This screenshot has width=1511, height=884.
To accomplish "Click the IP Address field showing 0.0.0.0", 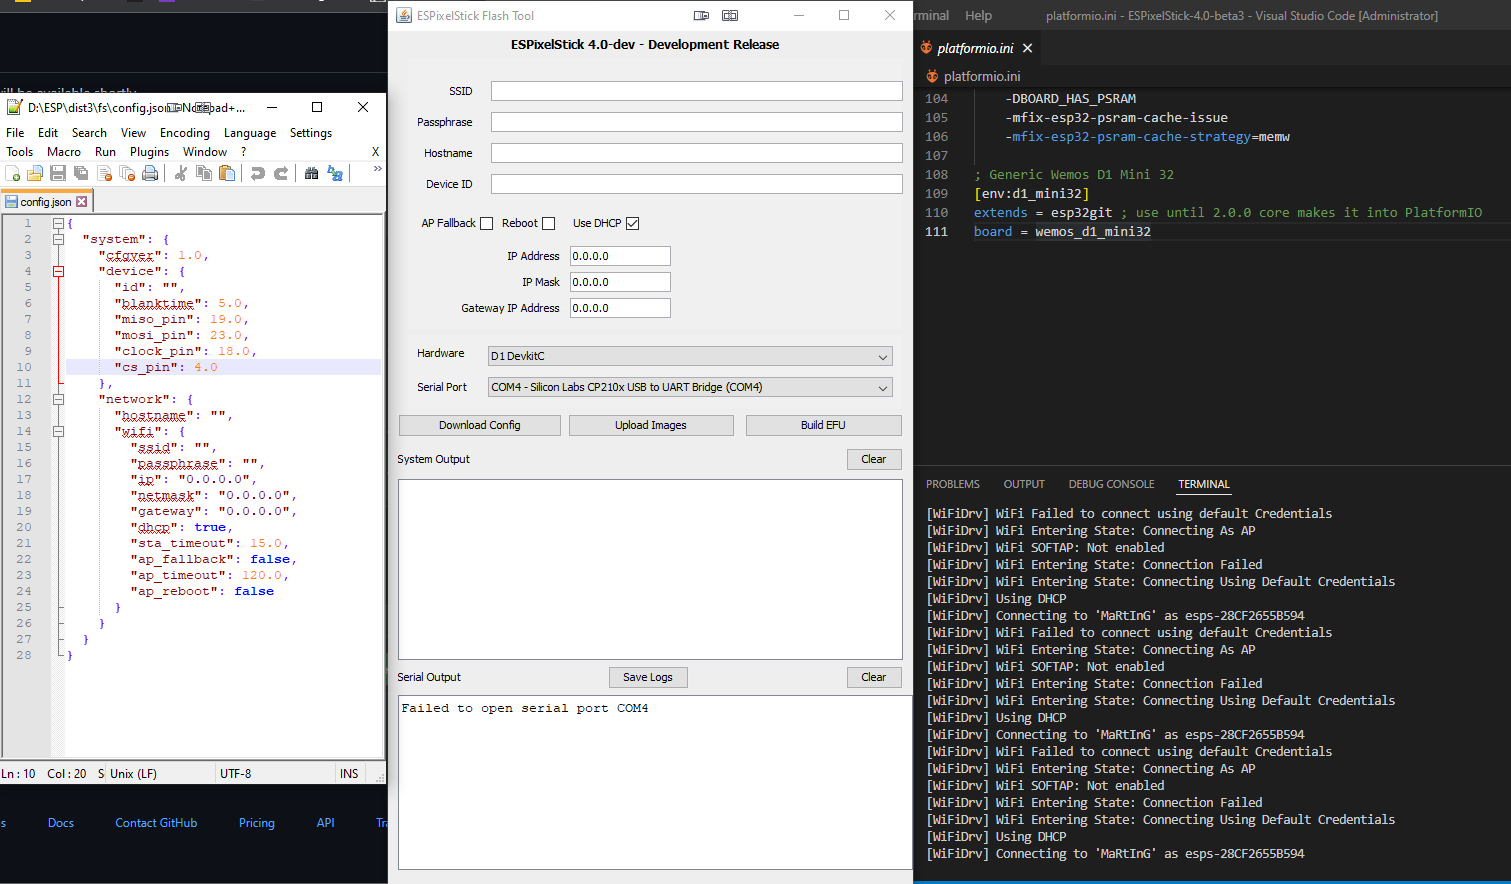I will click(x=620, y=256).
